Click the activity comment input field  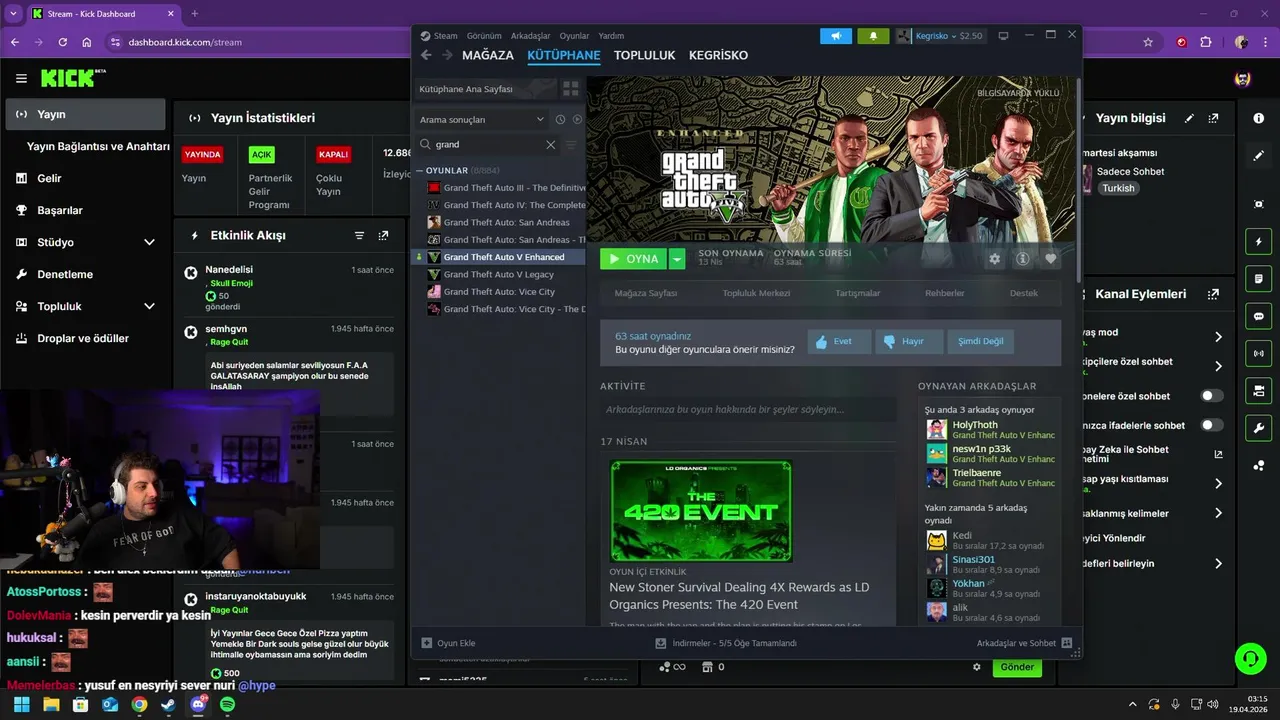tap(748, 409)
